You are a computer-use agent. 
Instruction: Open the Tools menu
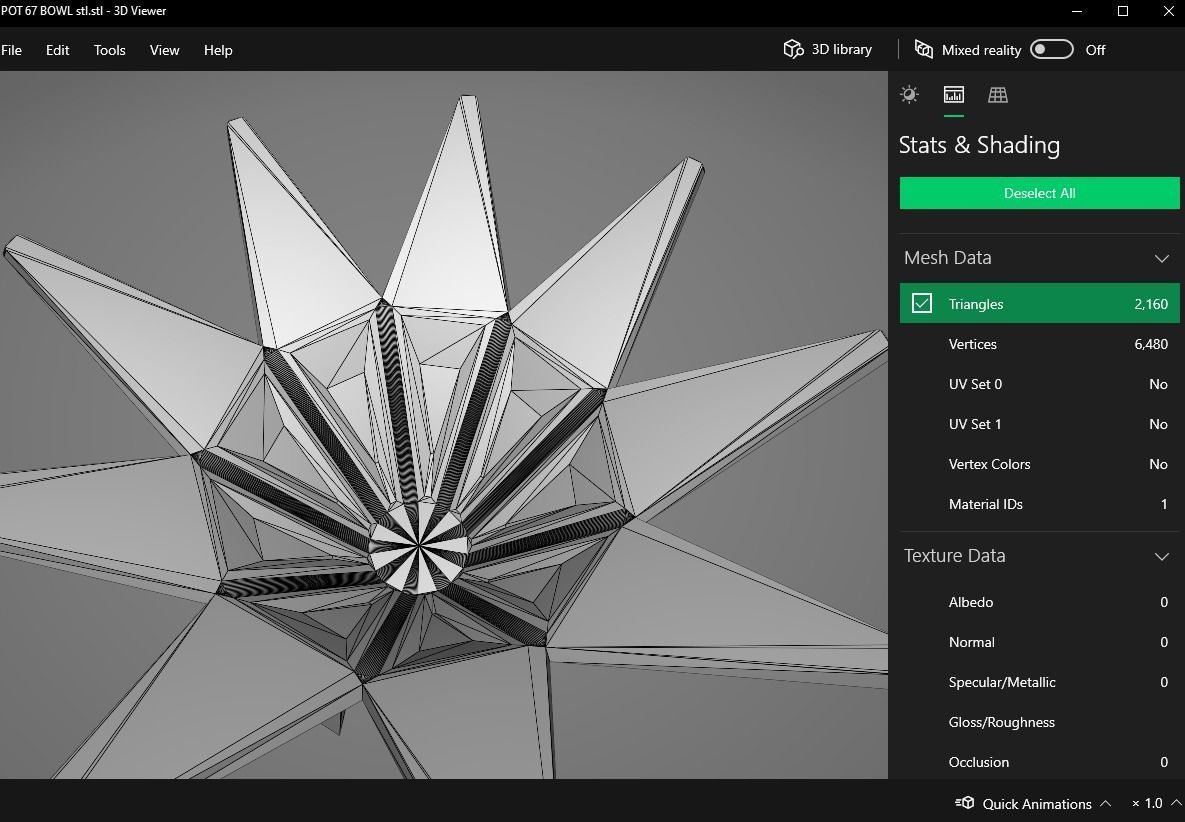(110, 50)
